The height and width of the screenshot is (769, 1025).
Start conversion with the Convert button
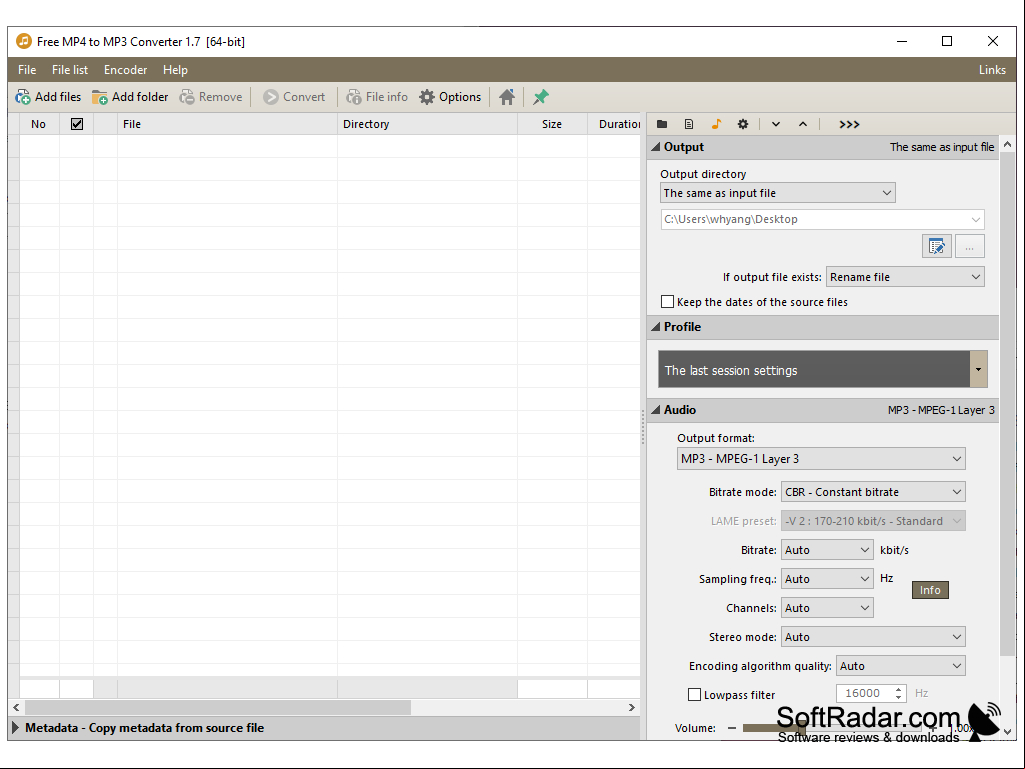pos(294,97)
